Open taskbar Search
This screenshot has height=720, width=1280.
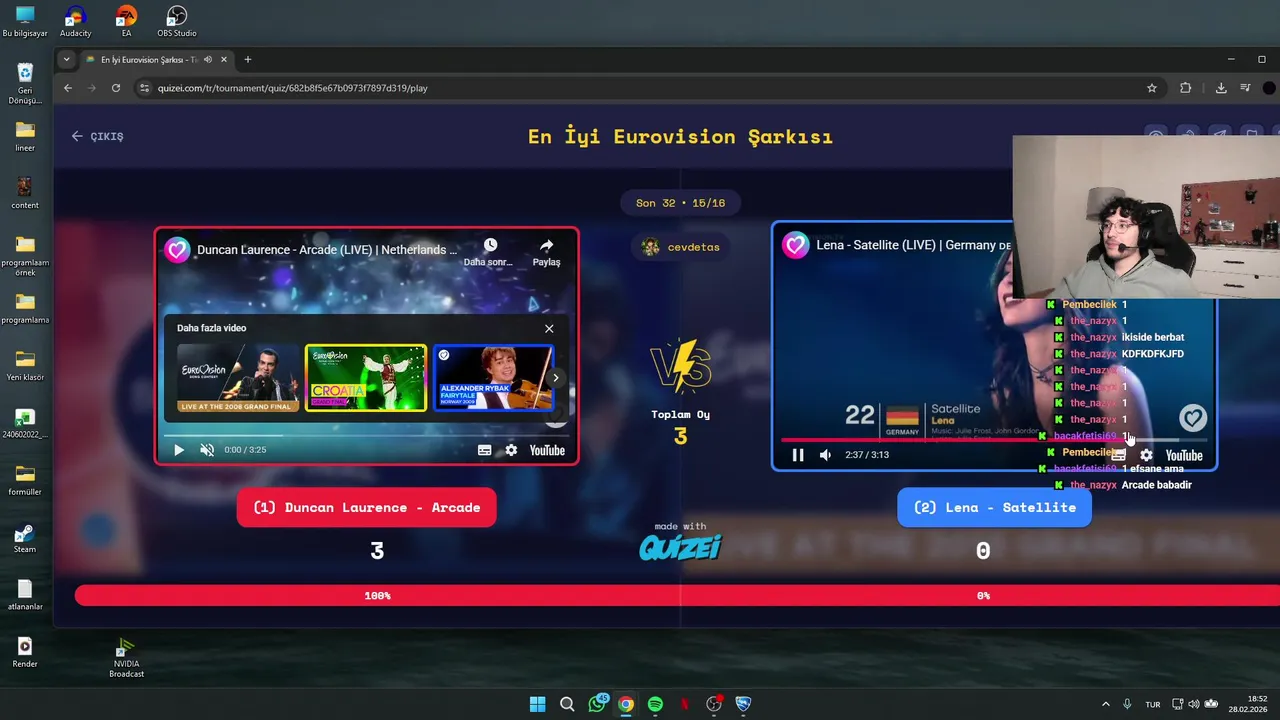click(567, 704)
